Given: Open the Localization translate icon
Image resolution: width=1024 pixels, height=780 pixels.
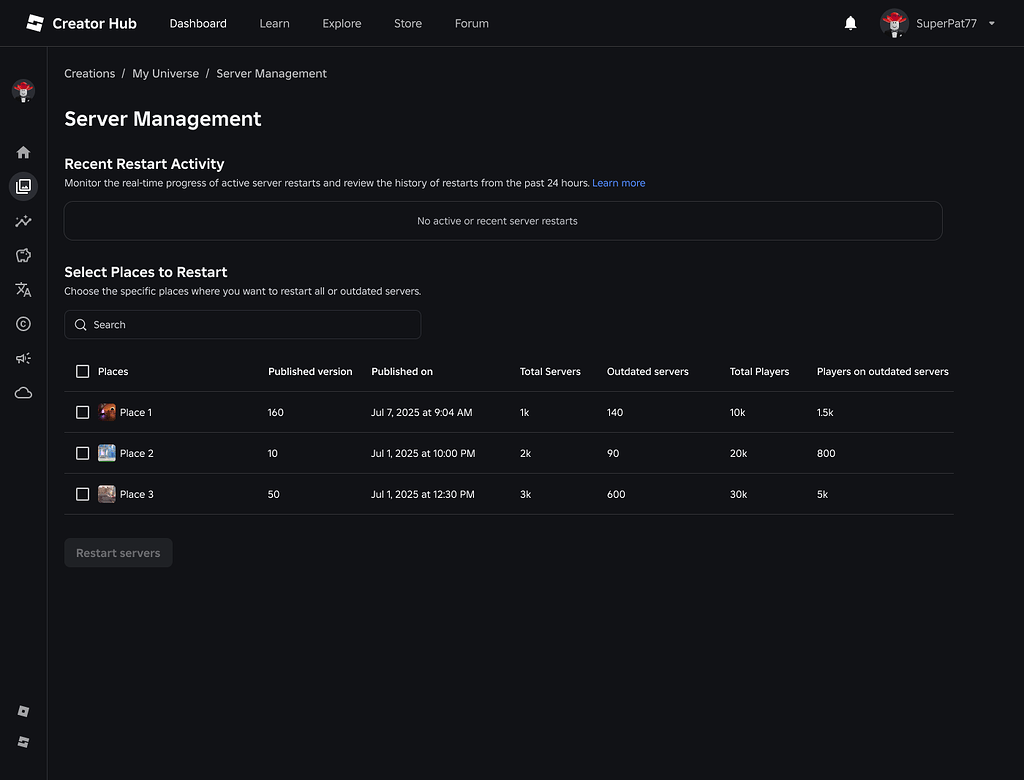Looking at the screenshot, I should coord(22,290).
